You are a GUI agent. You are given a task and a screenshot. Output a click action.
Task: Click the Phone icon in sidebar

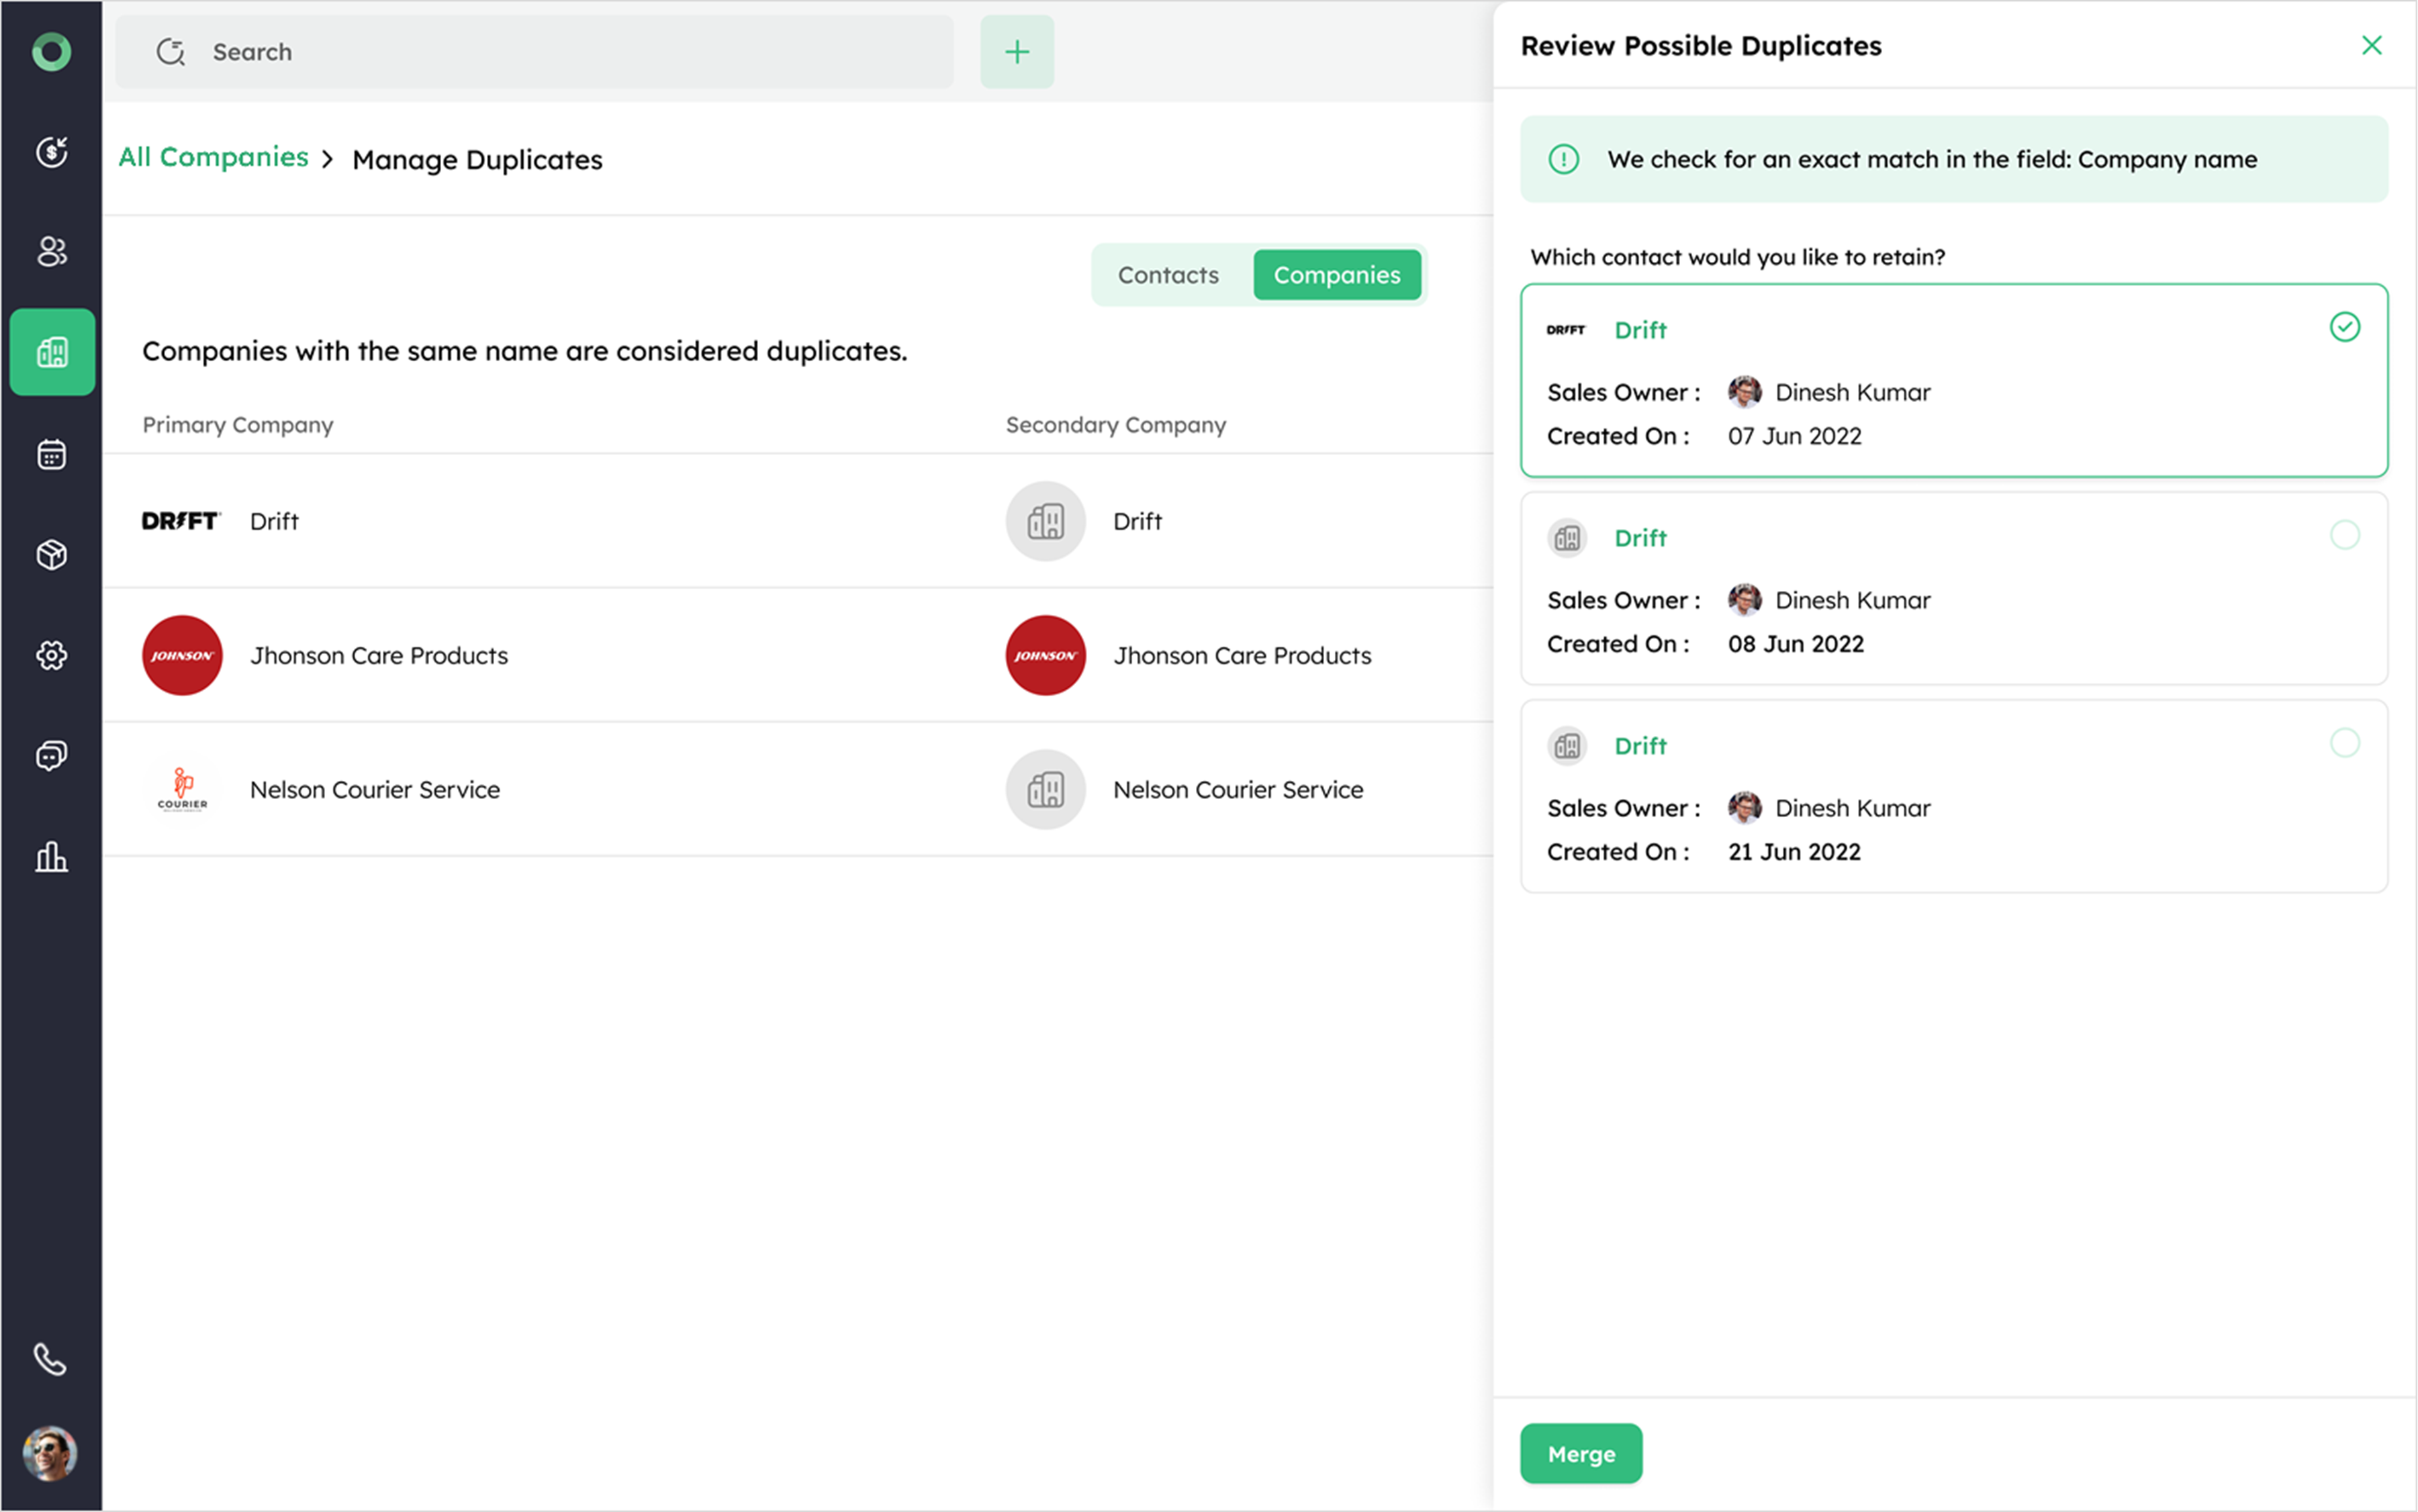(50, 1359)
